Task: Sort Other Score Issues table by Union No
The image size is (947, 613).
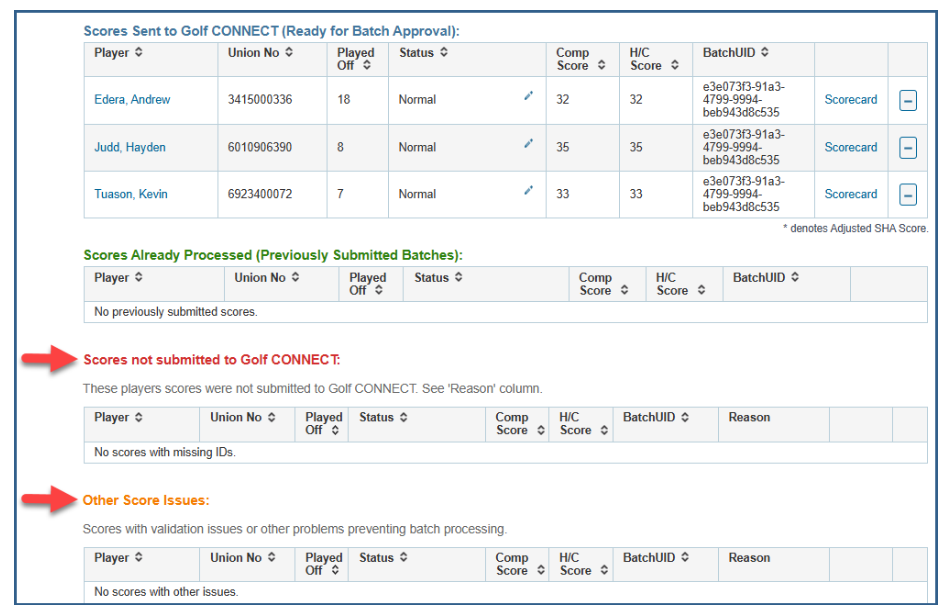Action: (272, 557)
